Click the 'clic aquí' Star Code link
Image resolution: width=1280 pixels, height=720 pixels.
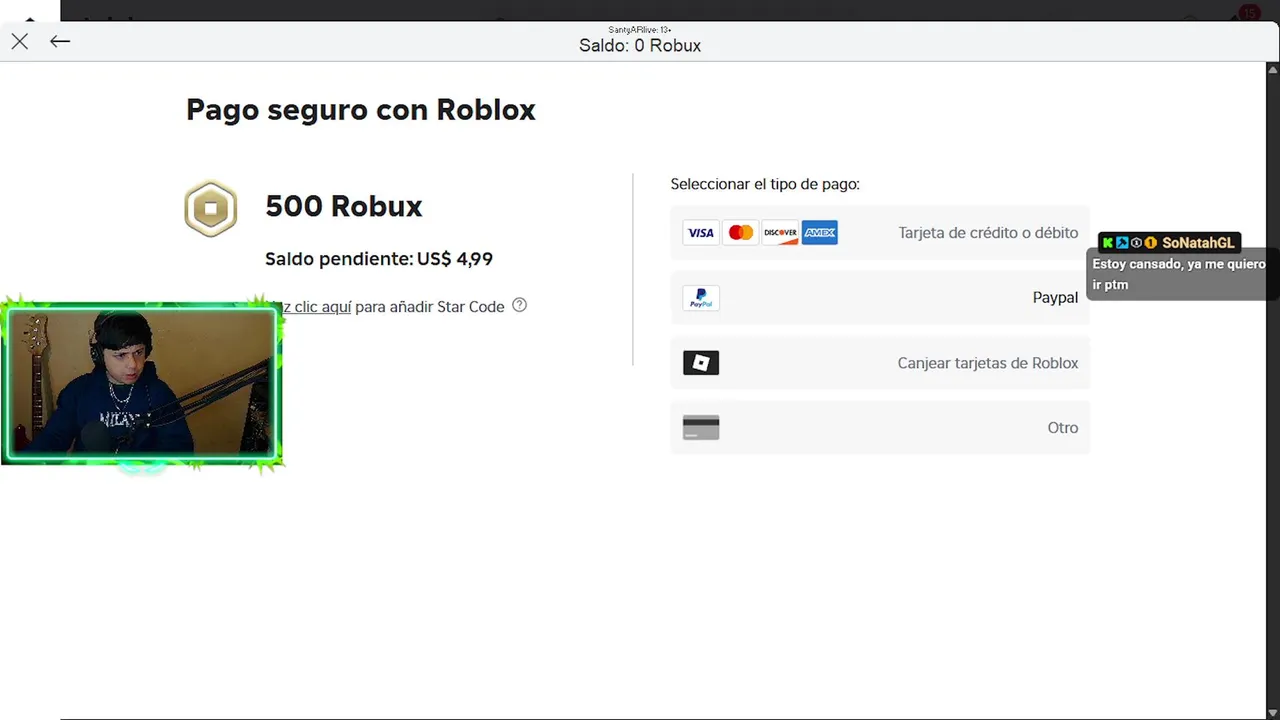point(318,307)
